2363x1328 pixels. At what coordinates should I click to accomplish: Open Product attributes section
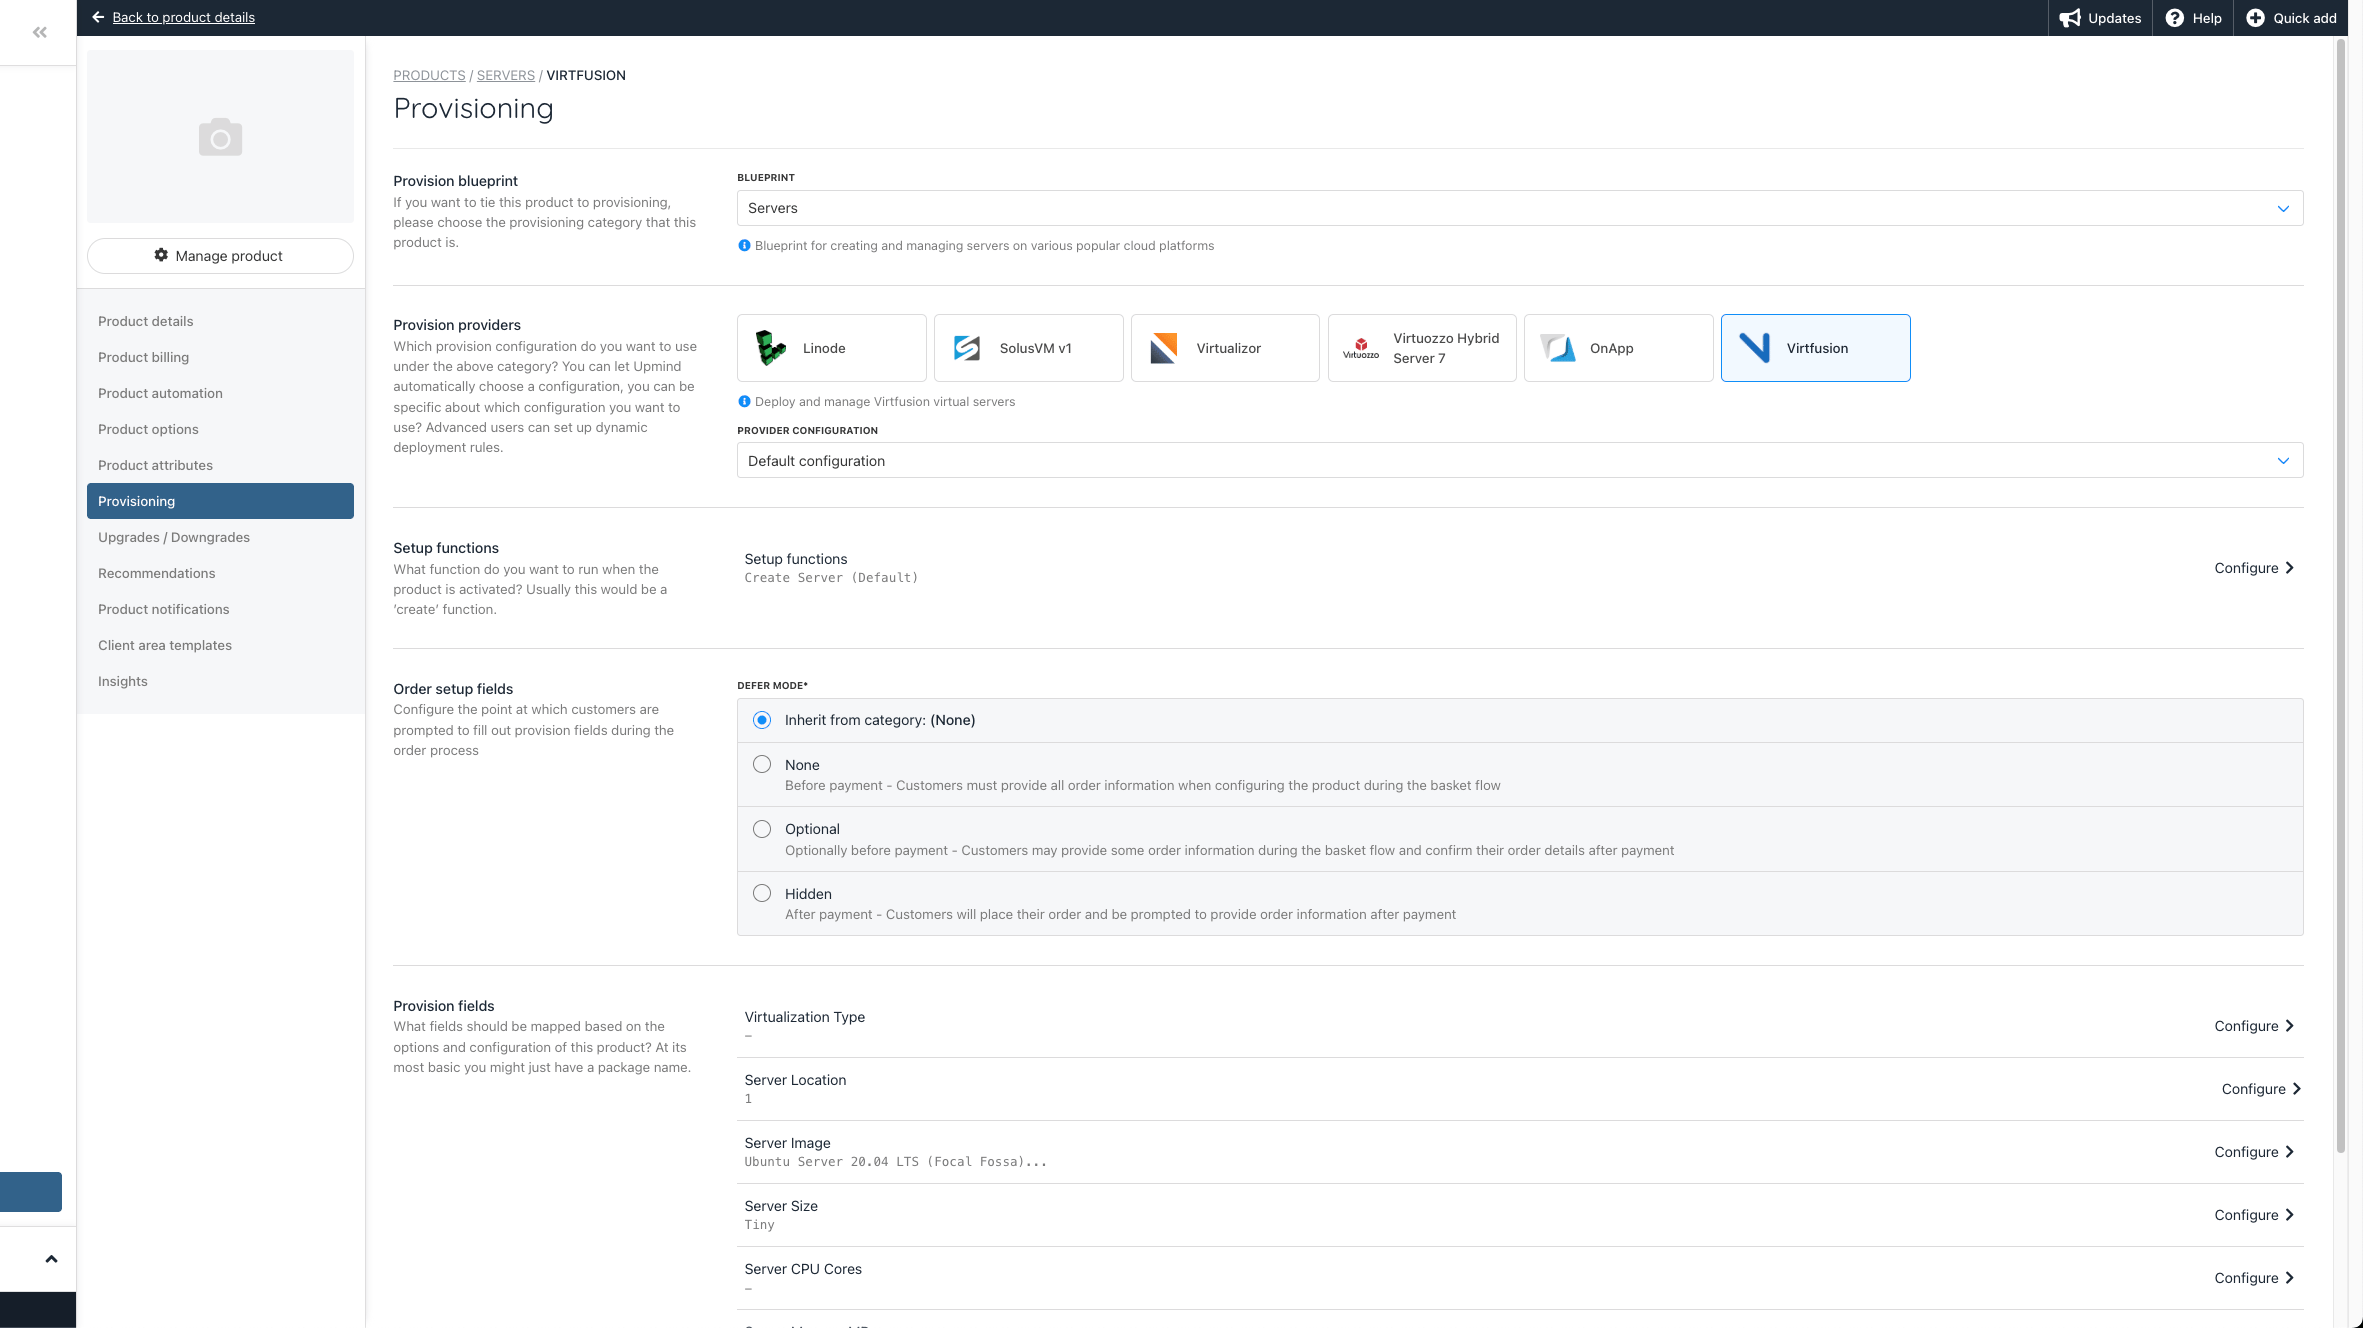[x=220, y=465]
